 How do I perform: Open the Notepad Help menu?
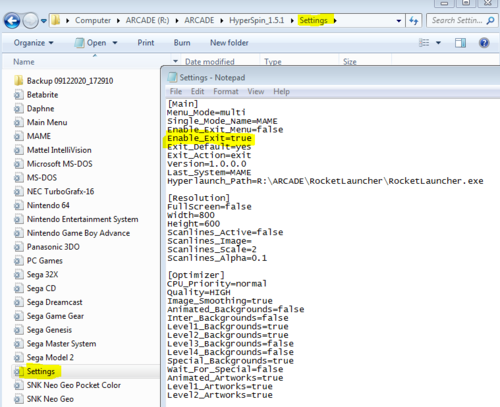(x=281, y=91)
